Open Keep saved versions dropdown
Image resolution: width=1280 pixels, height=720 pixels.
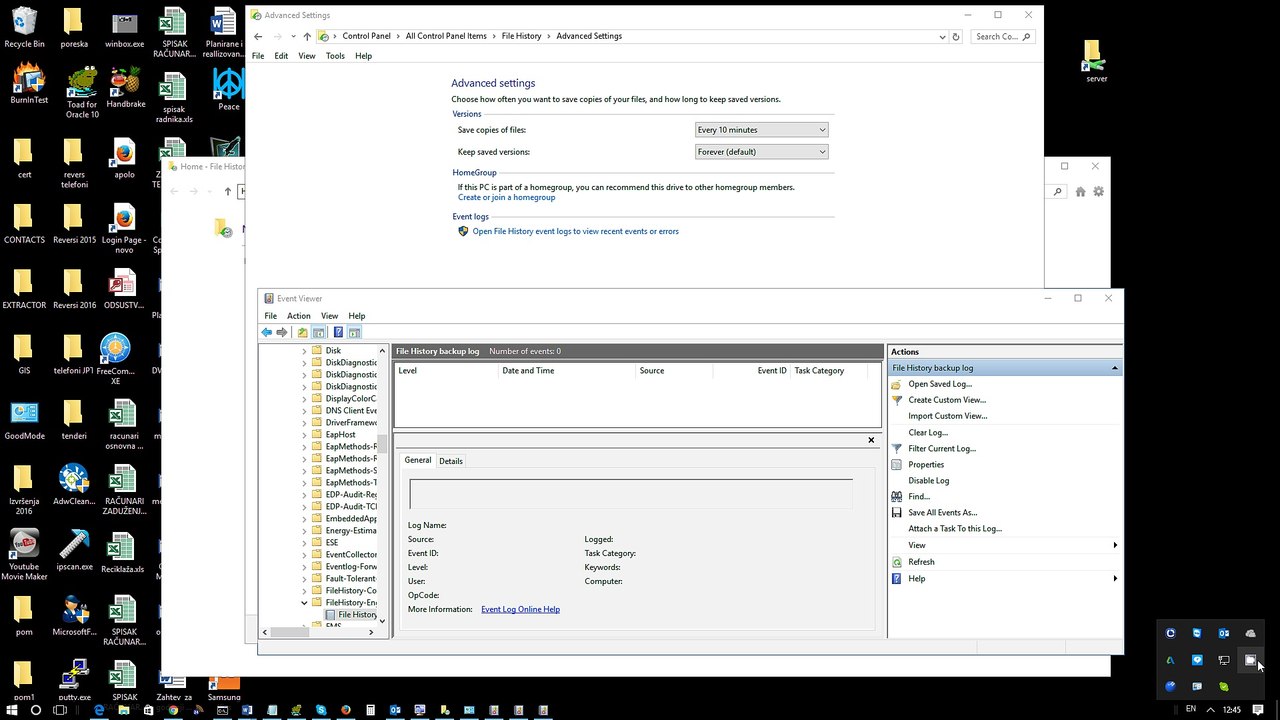coord(762,152)
